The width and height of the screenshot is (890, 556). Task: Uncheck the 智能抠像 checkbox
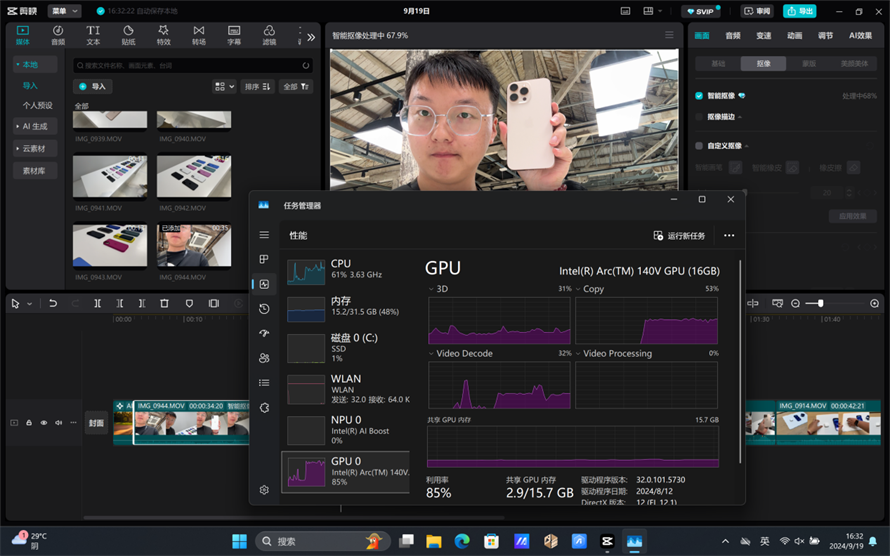pos(699,96)
